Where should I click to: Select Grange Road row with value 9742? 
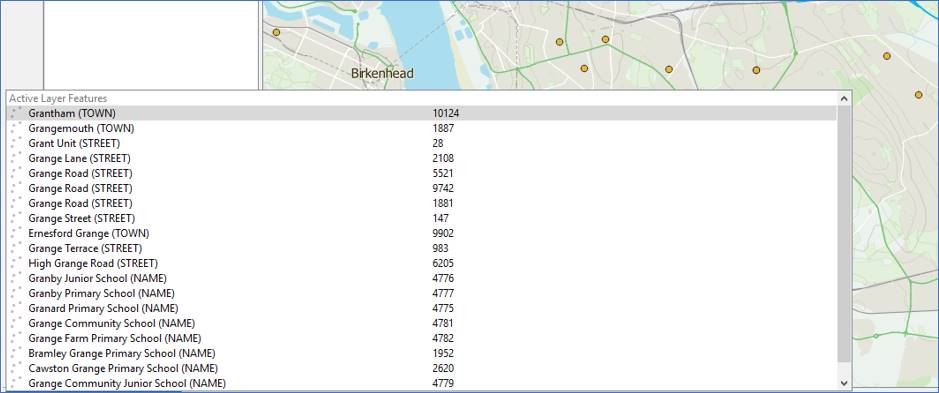[422, 188]
